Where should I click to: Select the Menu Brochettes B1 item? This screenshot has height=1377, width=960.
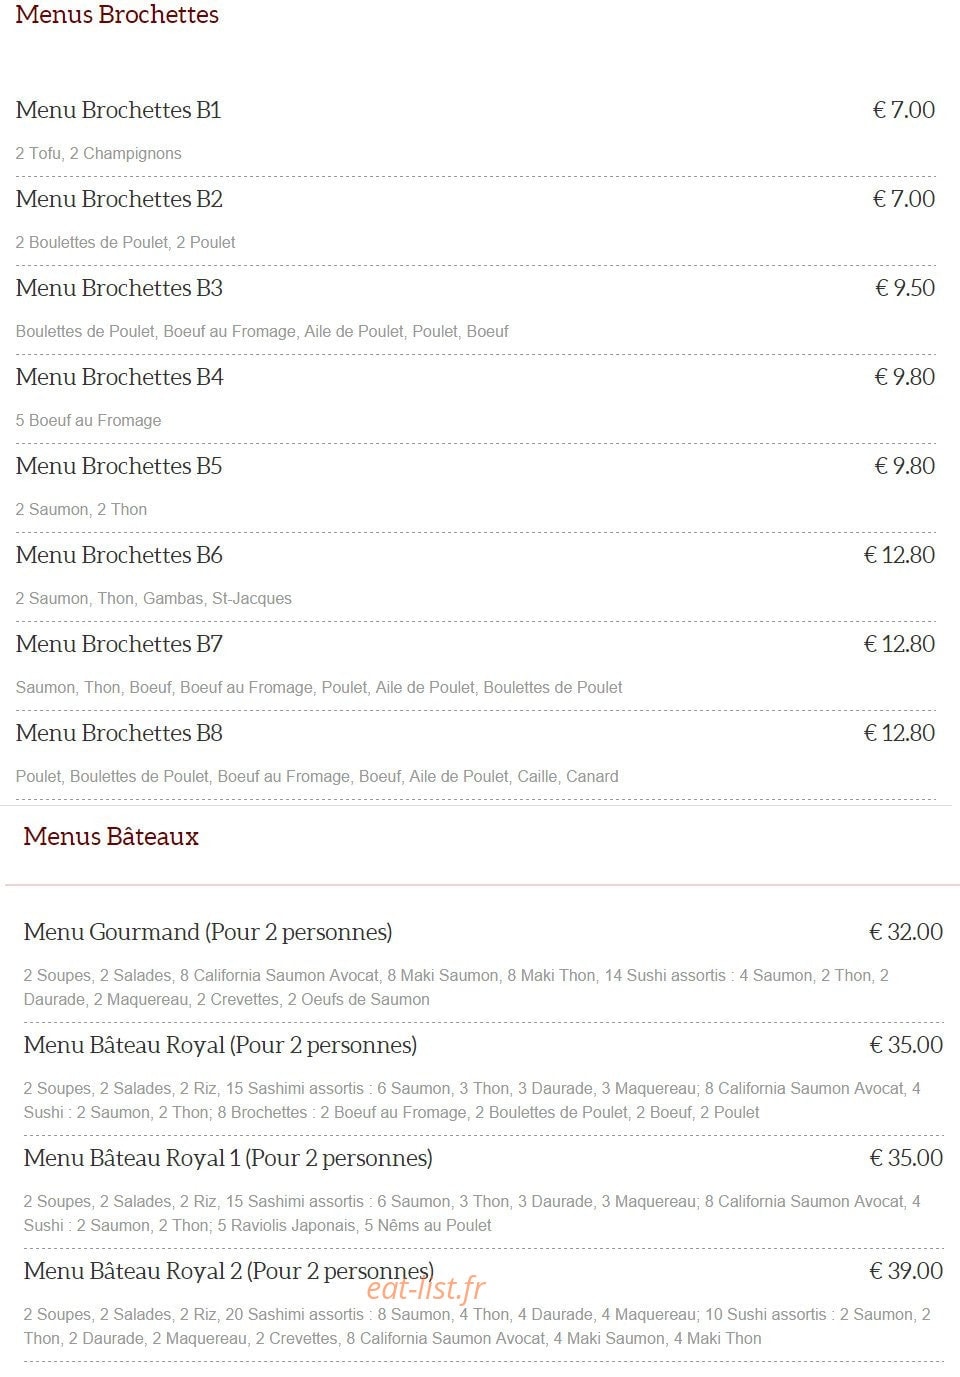[x=118, y=110]
